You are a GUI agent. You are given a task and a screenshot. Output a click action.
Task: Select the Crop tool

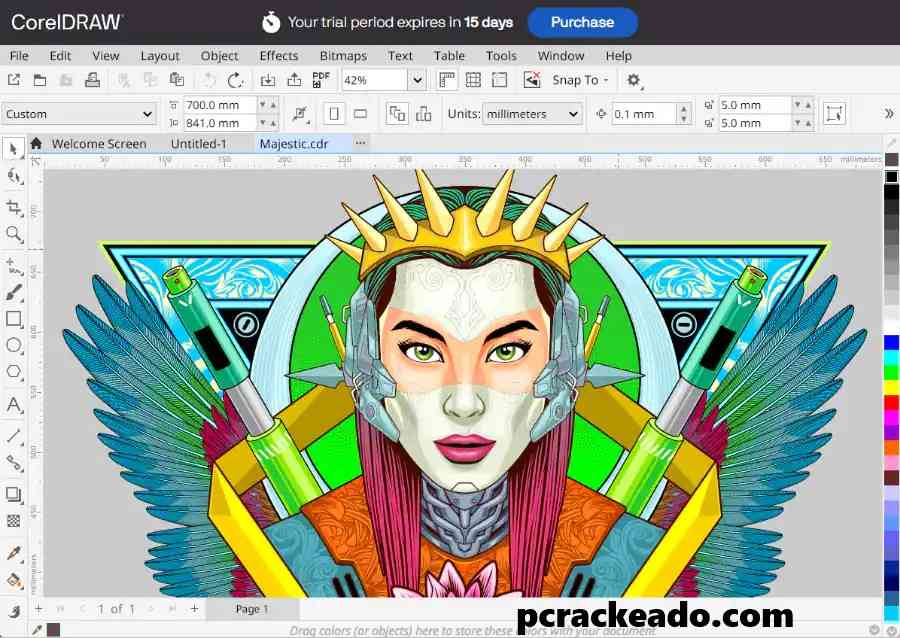tap(14, 207)
